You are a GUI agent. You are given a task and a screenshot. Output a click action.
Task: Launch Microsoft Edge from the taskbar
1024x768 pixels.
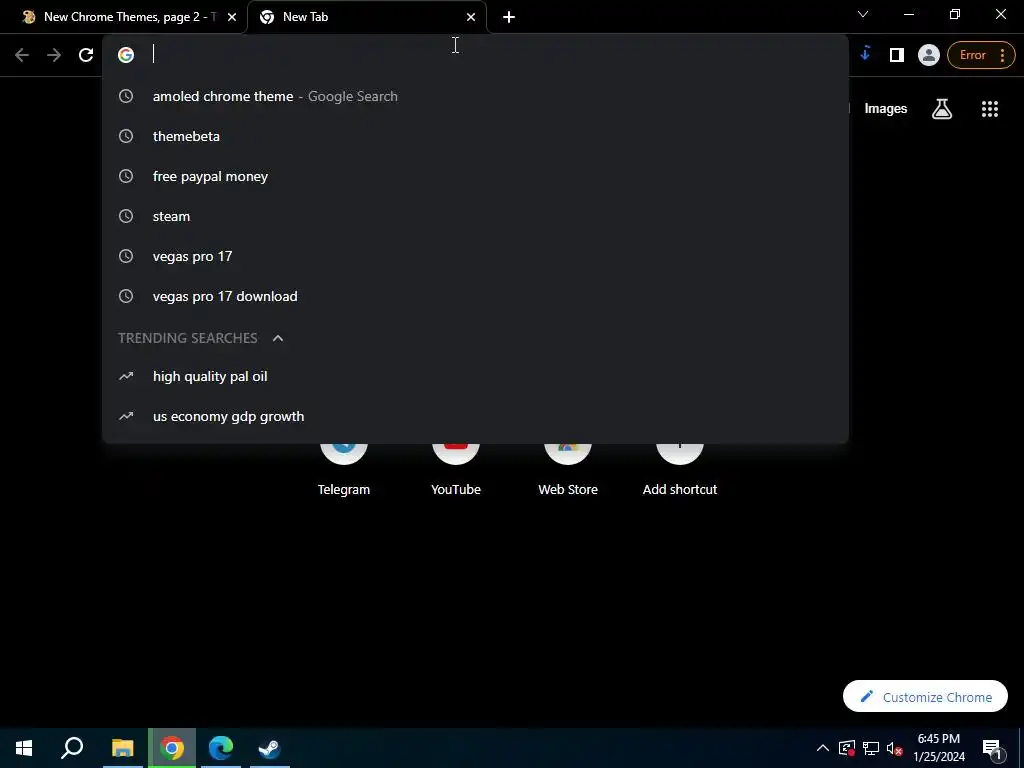click(221, 748)
